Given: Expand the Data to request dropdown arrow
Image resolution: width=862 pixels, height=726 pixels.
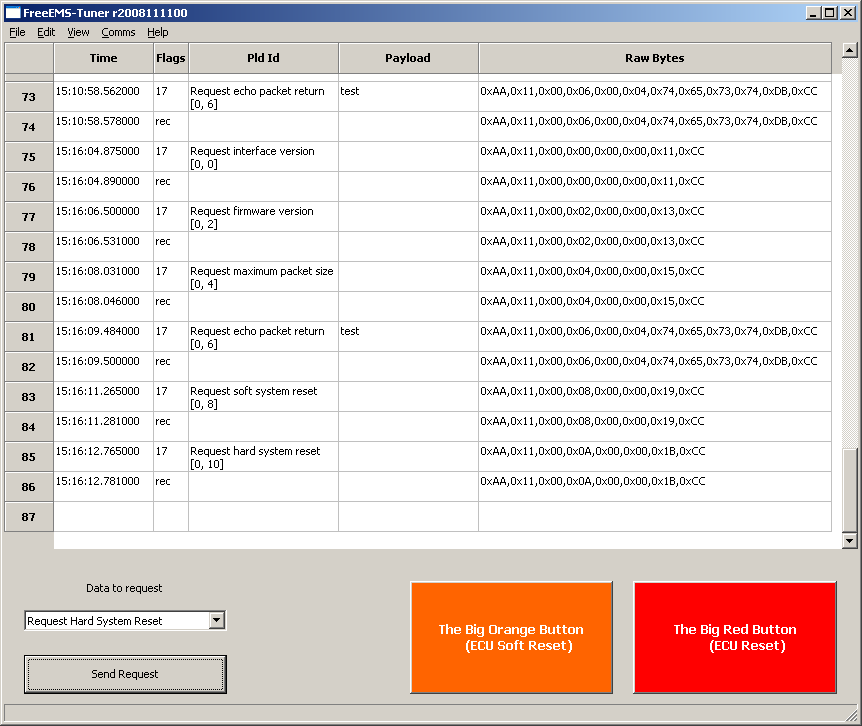Looking at the screenshot, I should pos(217,620).
